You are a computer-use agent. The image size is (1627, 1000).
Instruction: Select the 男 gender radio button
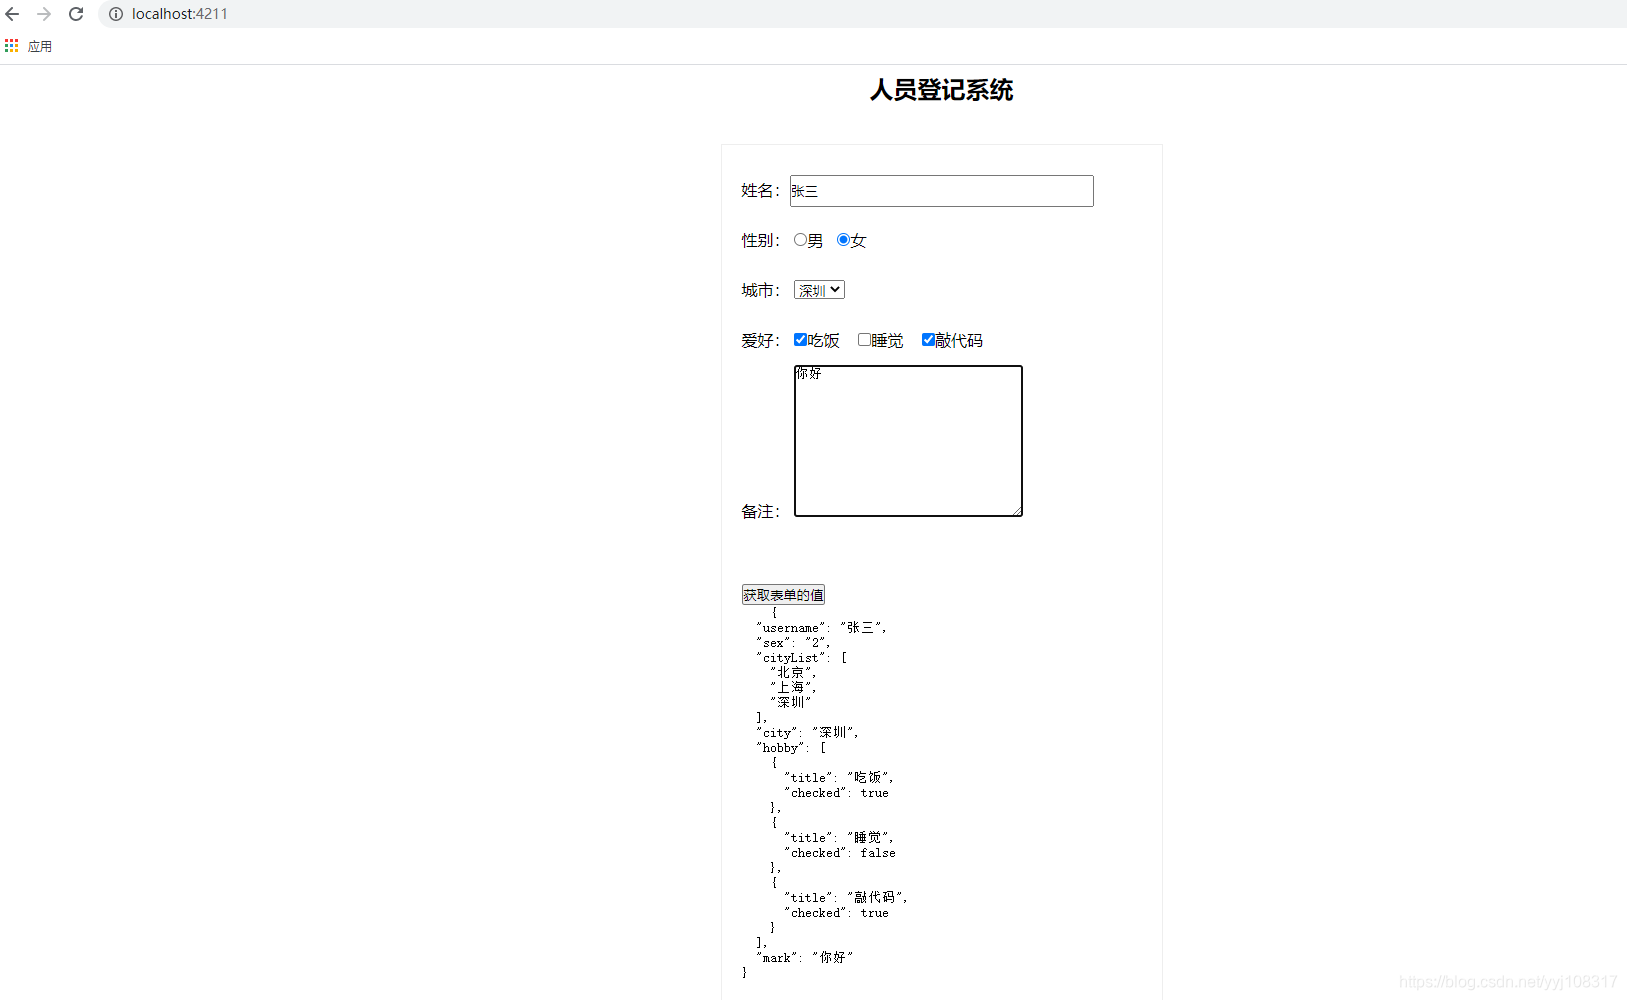pos(799,240)
